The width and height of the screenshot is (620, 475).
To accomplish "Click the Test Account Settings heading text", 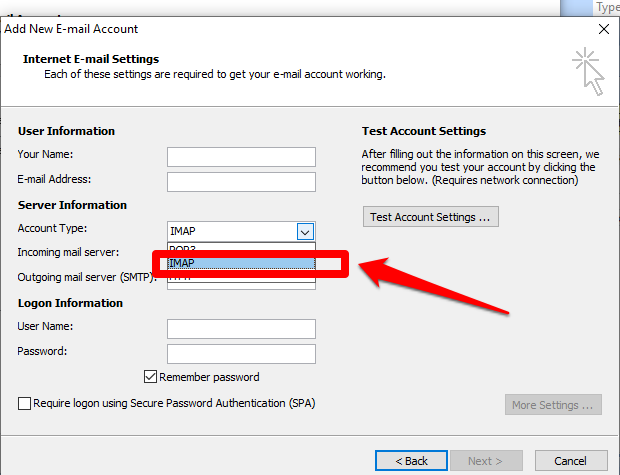I will 424,131.
